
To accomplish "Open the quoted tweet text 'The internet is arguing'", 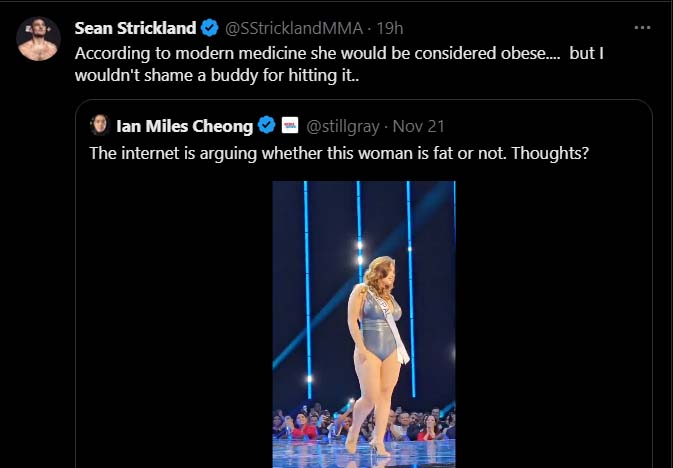I will click(339, 153).
